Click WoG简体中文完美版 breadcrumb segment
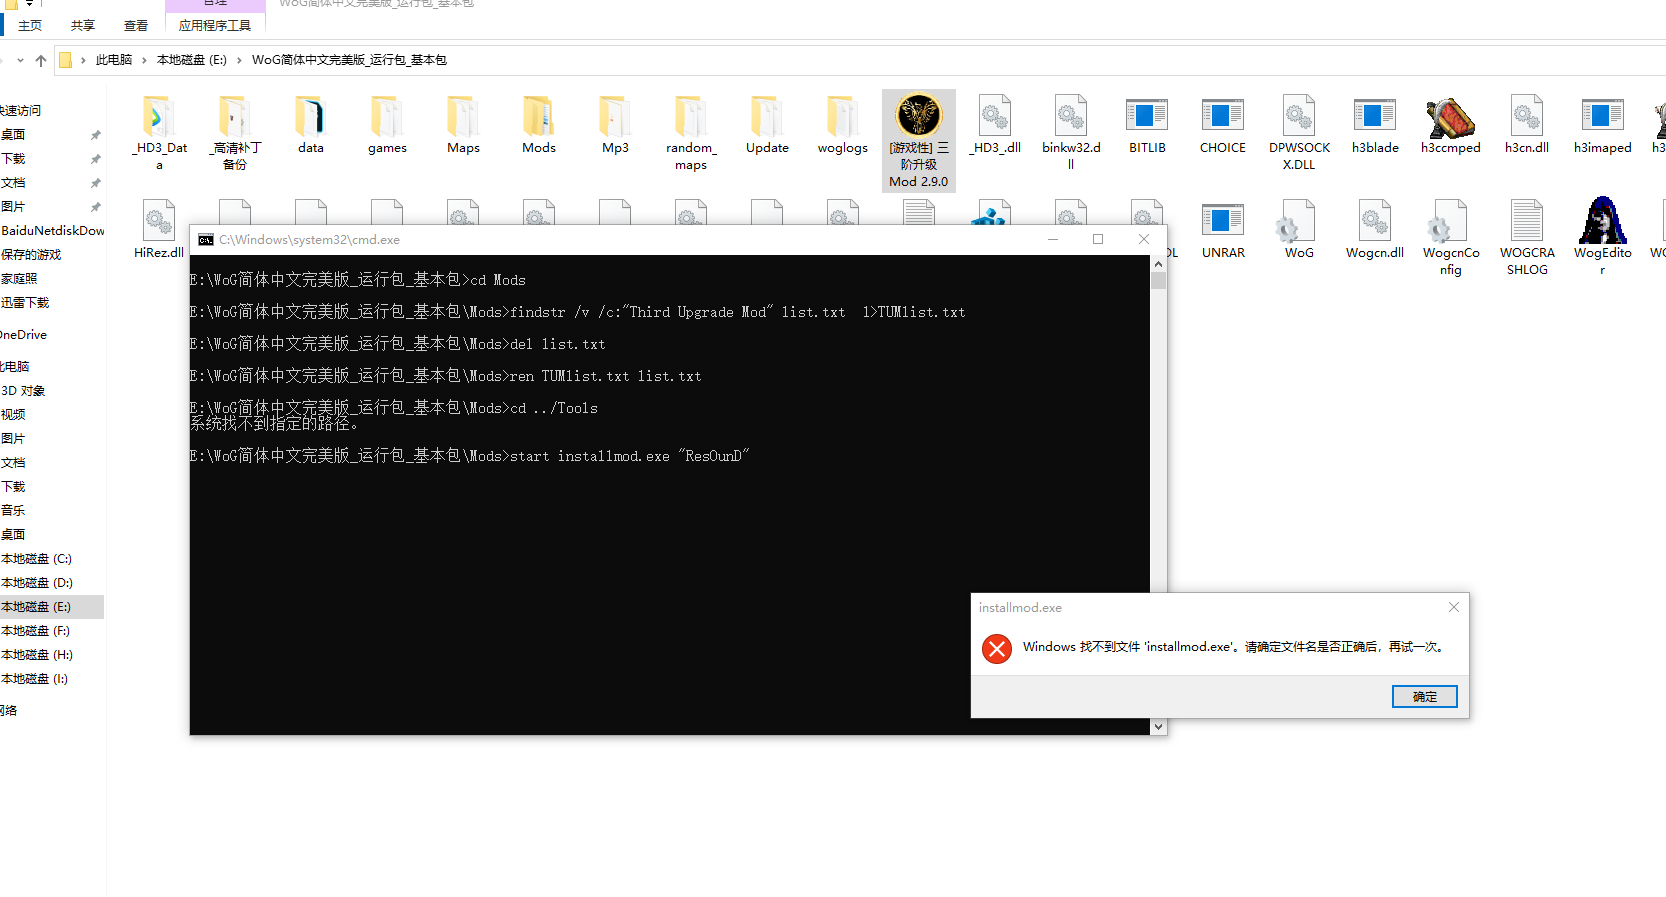 [349, 60]
